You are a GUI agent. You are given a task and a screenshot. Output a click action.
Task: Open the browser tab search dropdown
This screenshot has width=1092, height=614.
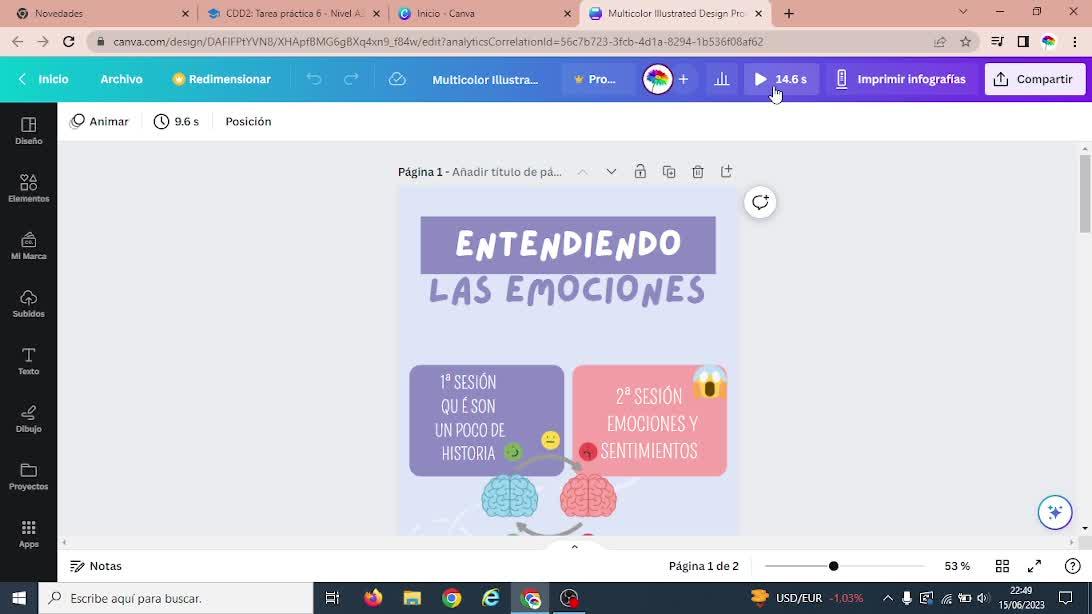coord(962,13)
